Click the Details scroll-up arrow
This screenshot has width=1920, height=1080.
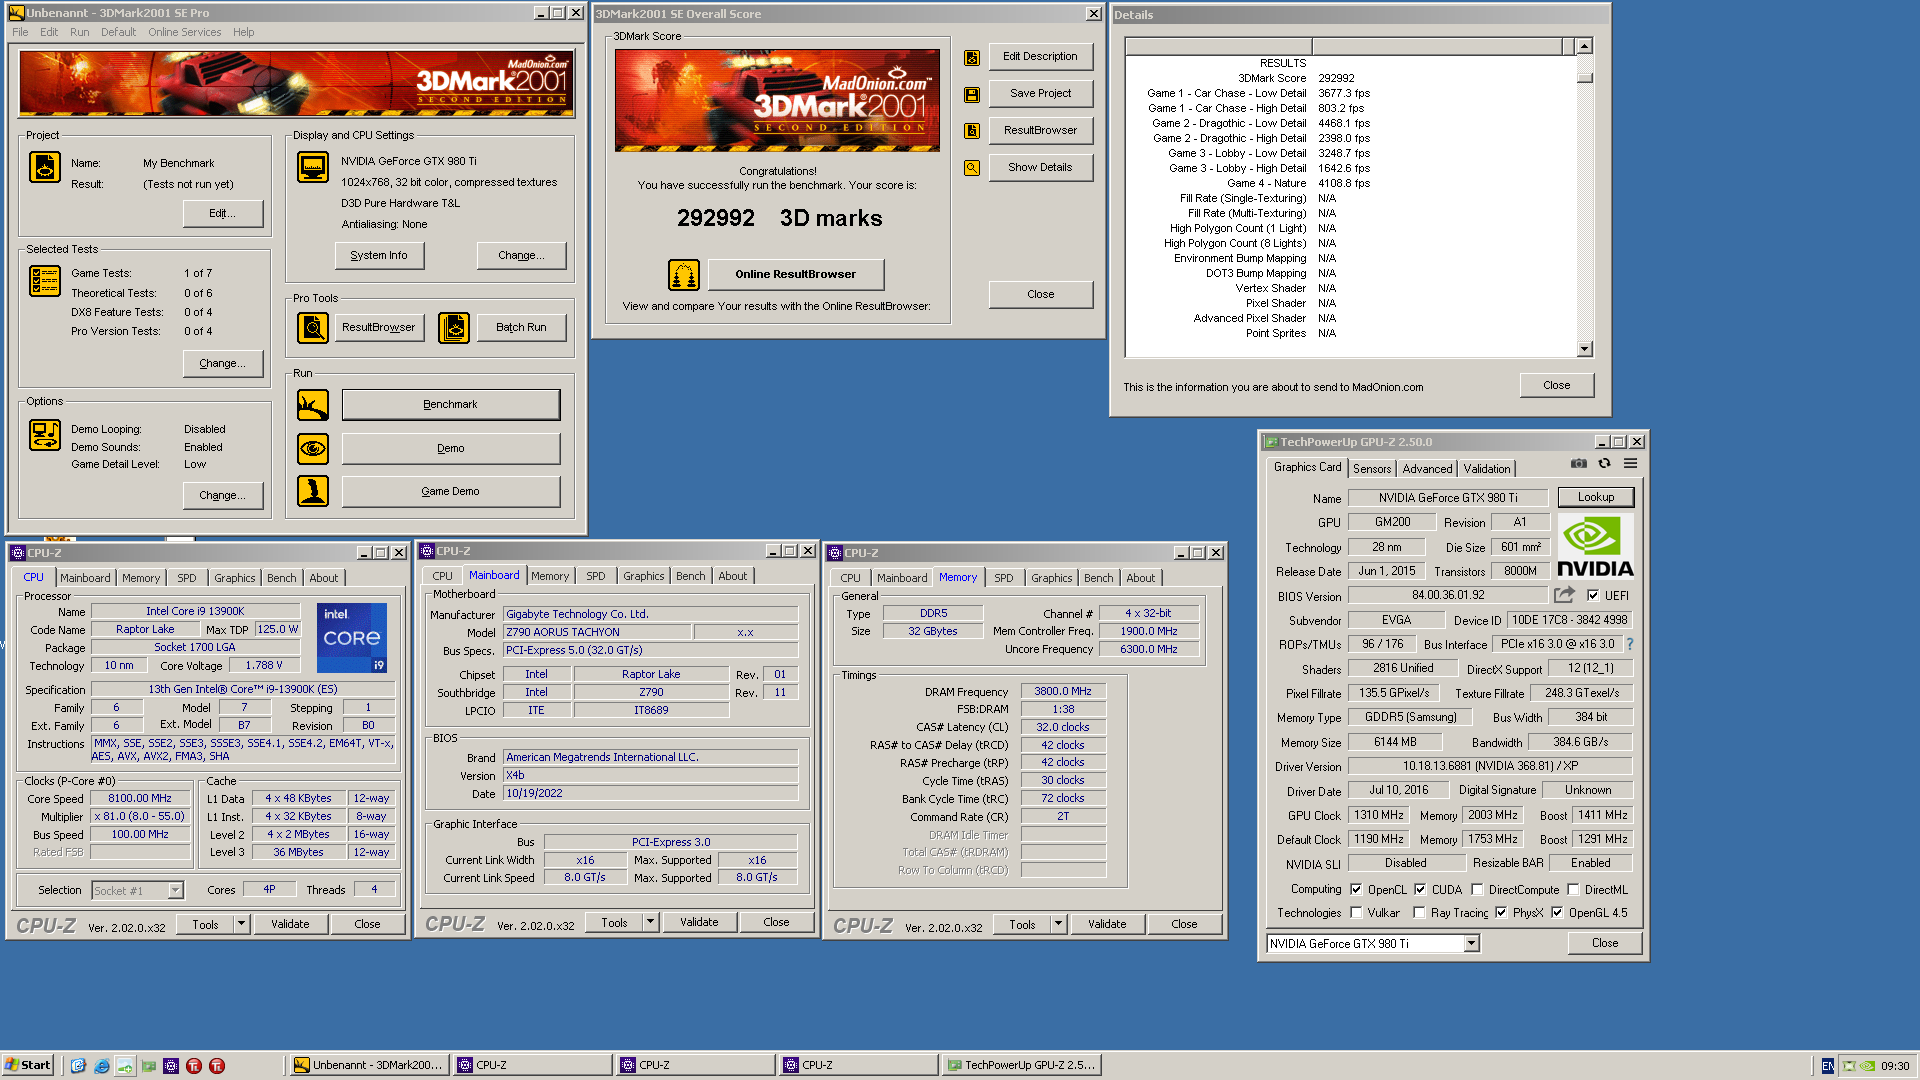click(x=1584, y=46)
